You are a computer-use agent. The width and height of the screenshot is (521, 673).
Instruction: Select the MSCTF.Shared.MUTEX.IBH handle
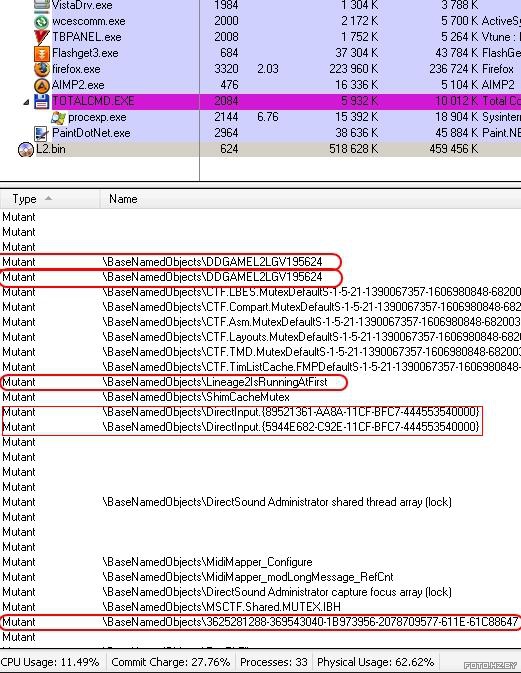point(221,607)
